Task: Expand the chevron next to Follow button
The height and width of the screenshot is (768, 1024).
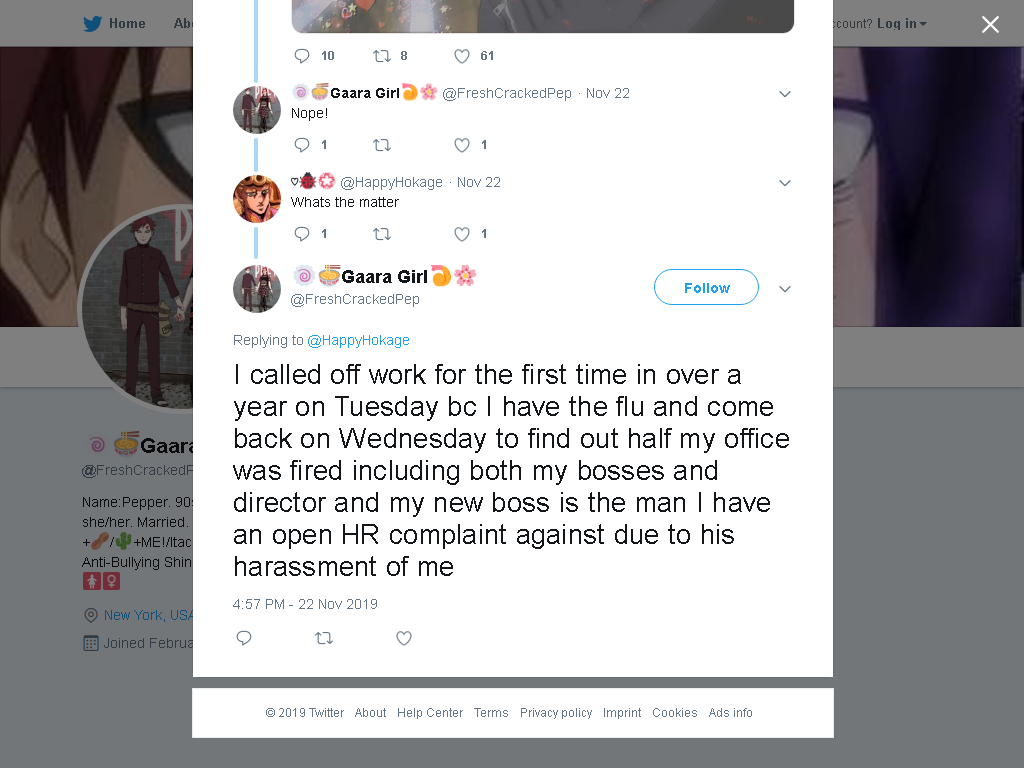Action: (x=785, y=289)
